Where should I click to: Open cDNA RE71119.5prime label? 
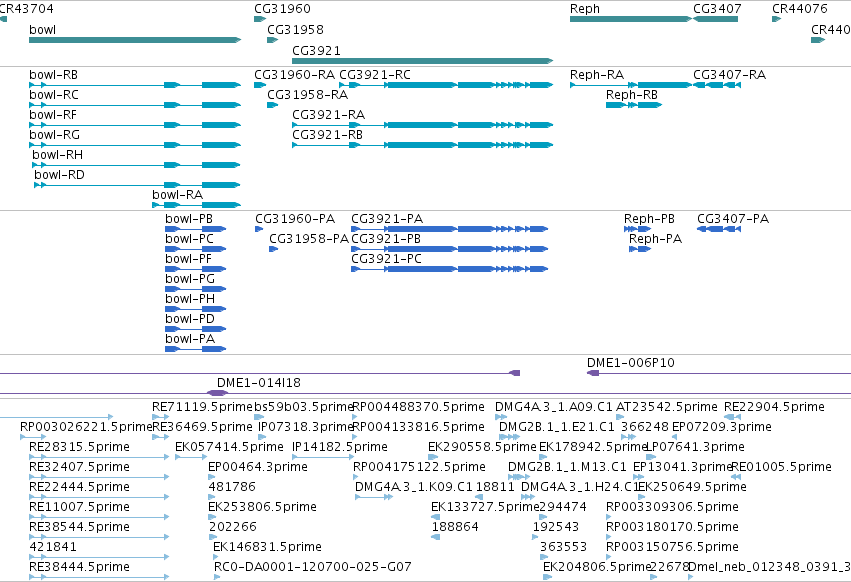[x=203, y=407]
